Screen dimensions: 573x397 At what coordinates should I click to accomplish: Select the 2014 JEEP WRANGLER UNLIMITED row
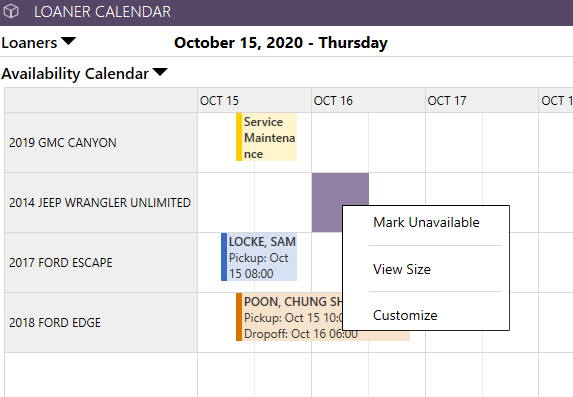pos(101,203)
